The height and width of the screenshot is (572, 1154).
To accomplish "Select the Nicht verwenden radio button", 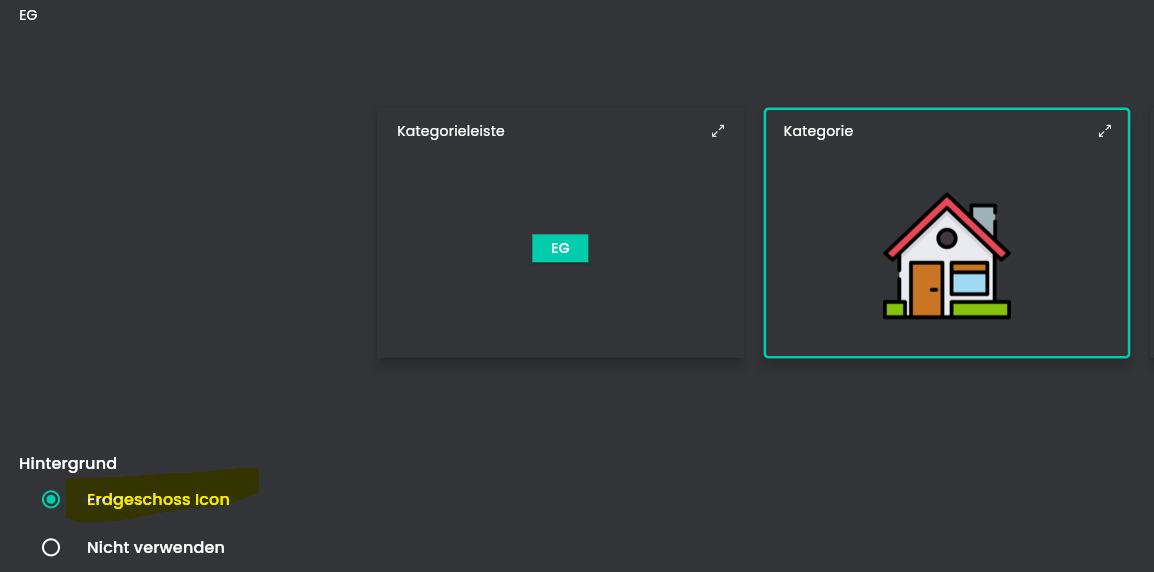I will pyautogui.click(x=51, y=547).
